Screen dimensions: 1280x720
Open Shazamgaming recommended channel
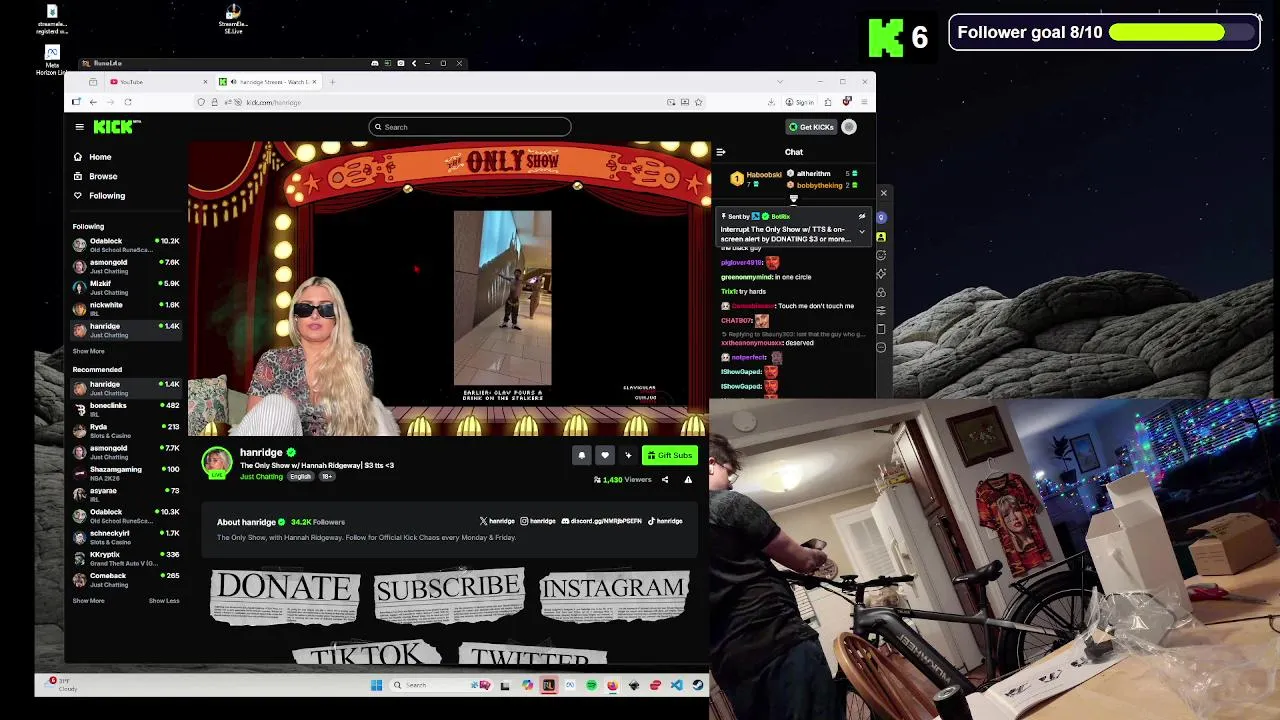126,473
